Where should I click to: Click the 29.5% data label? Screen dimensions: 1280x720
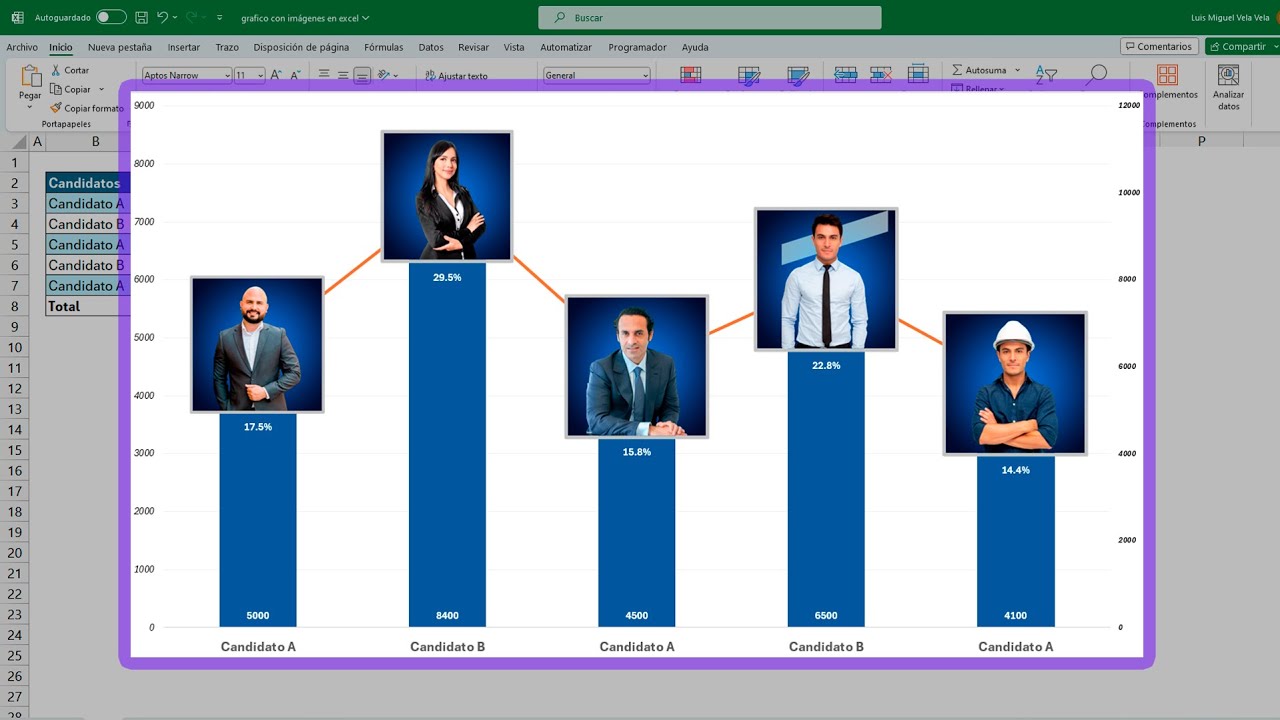click(x=447, y=277)
